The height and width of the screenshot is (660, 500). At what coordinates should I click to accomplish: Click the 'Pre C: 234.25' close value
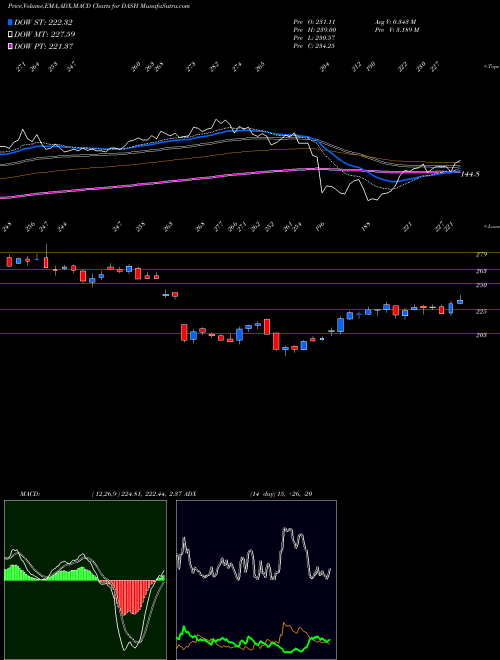(x=314, y=46)
